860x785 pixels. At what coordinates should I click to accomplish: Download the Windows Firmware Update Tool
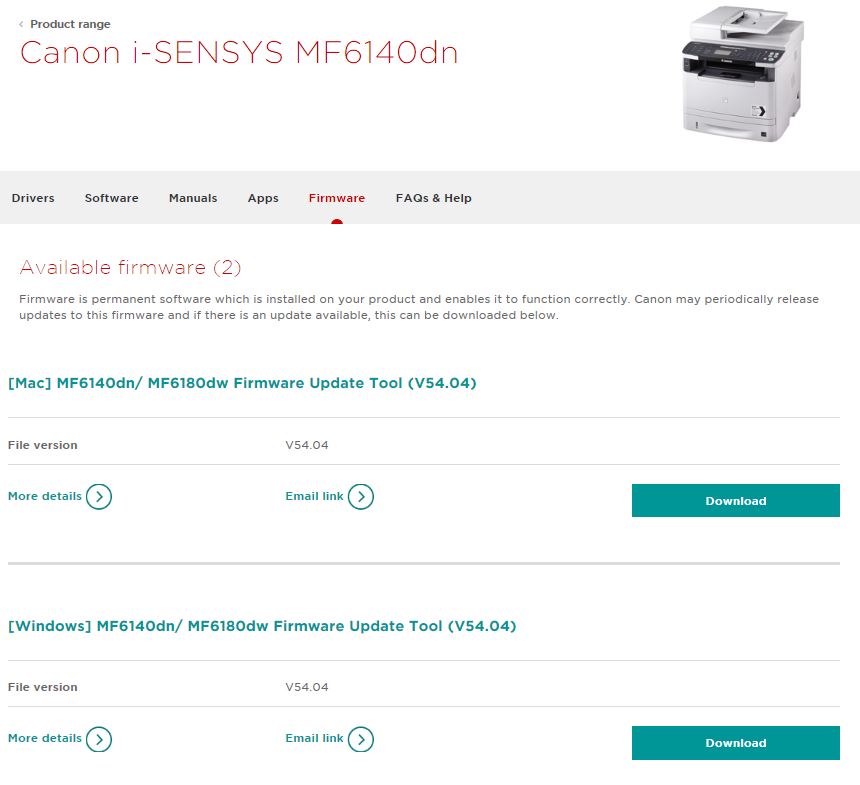(735, 743)
